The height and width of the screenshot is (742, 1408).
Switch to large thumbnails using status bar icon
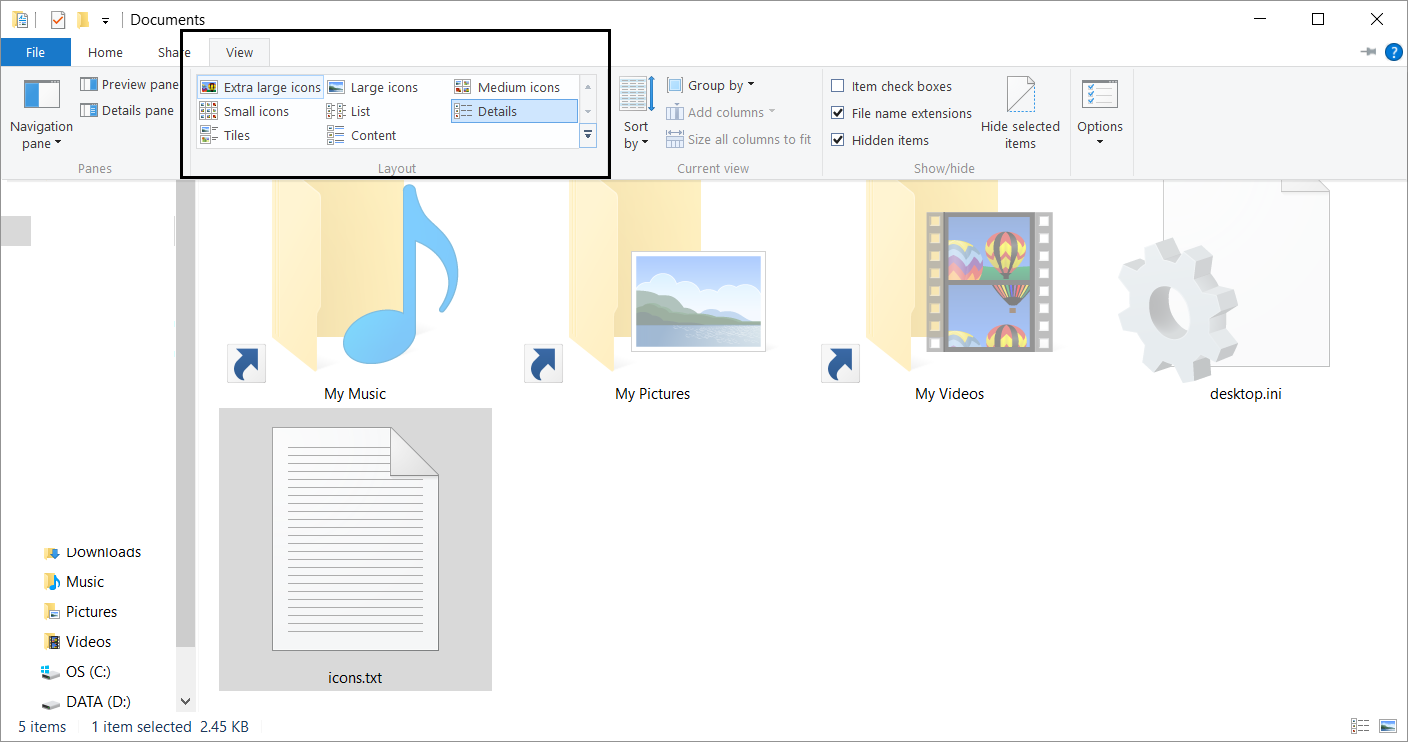tap(1388, 726)
